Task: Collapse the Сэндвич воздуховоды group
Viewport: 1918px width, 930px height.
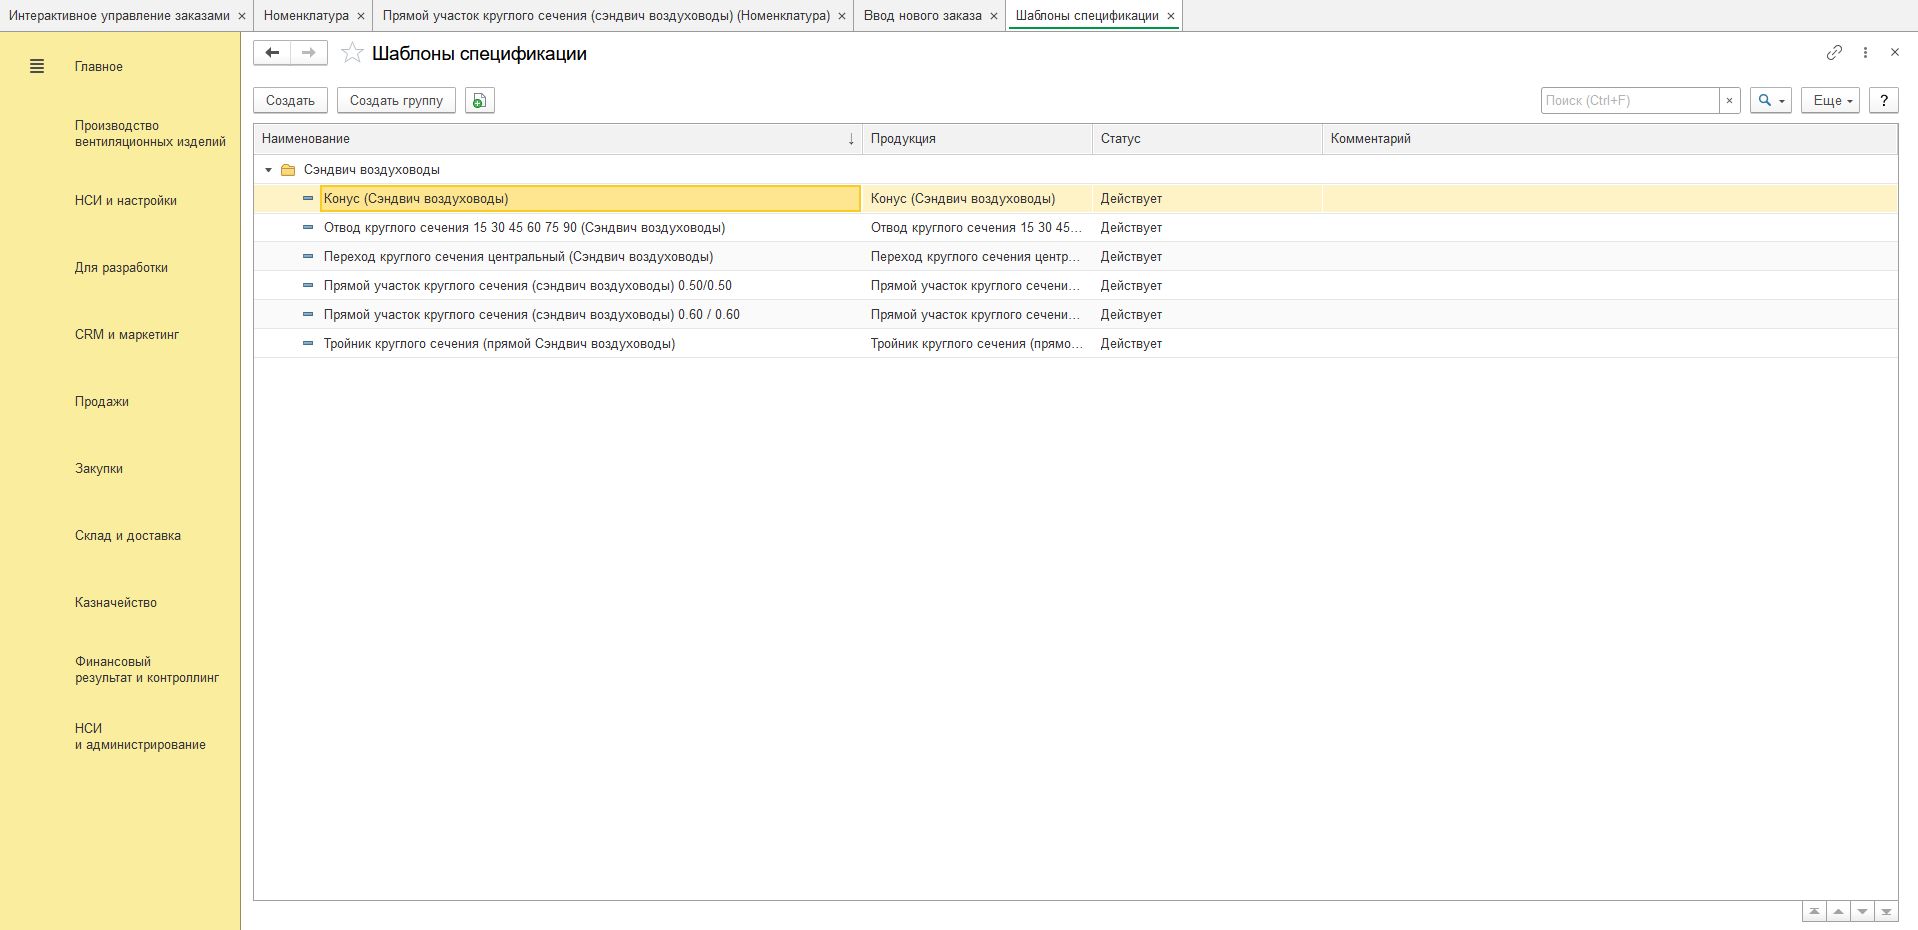Action: click(268, 170)
